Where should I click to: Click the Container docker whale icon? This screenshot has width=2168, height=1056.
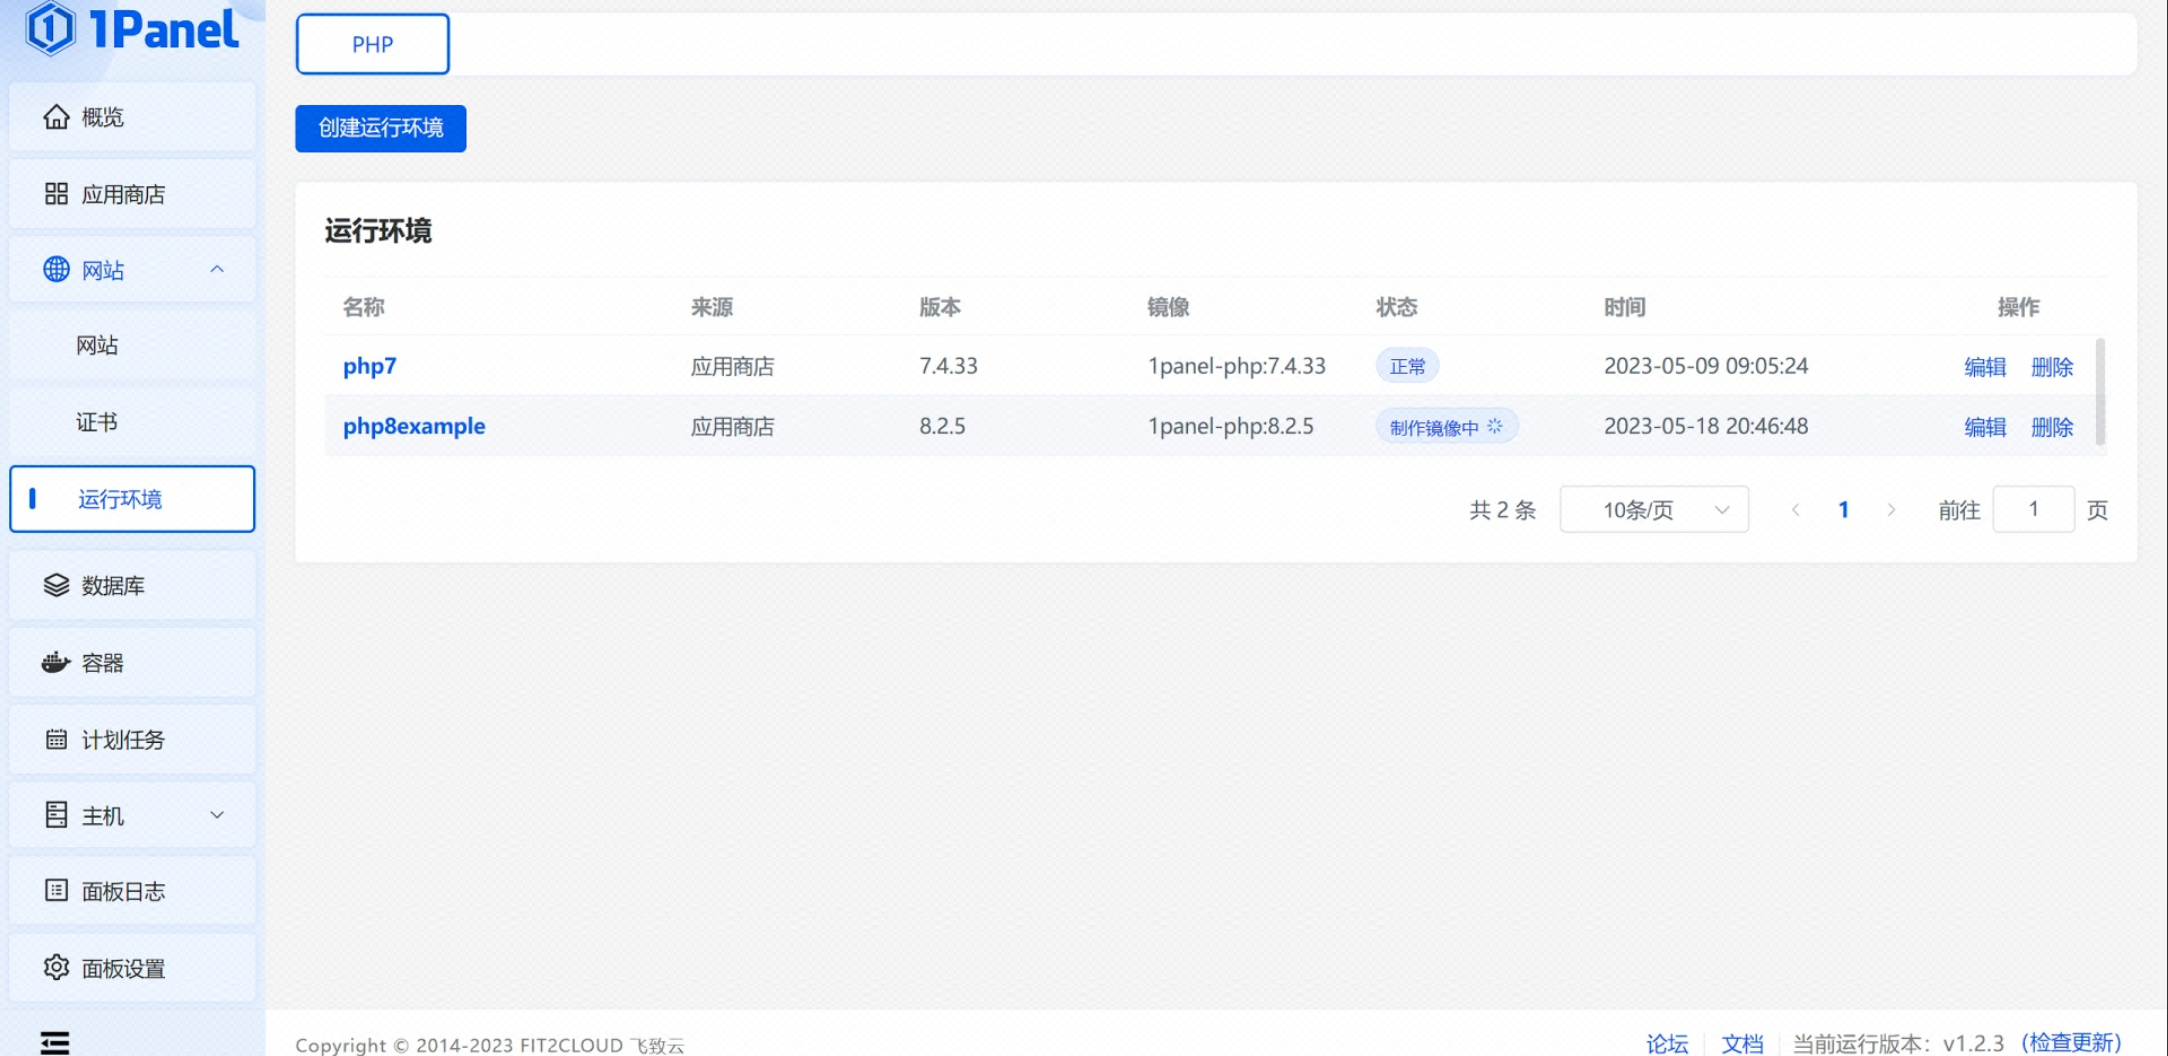[x=56, y=662]
